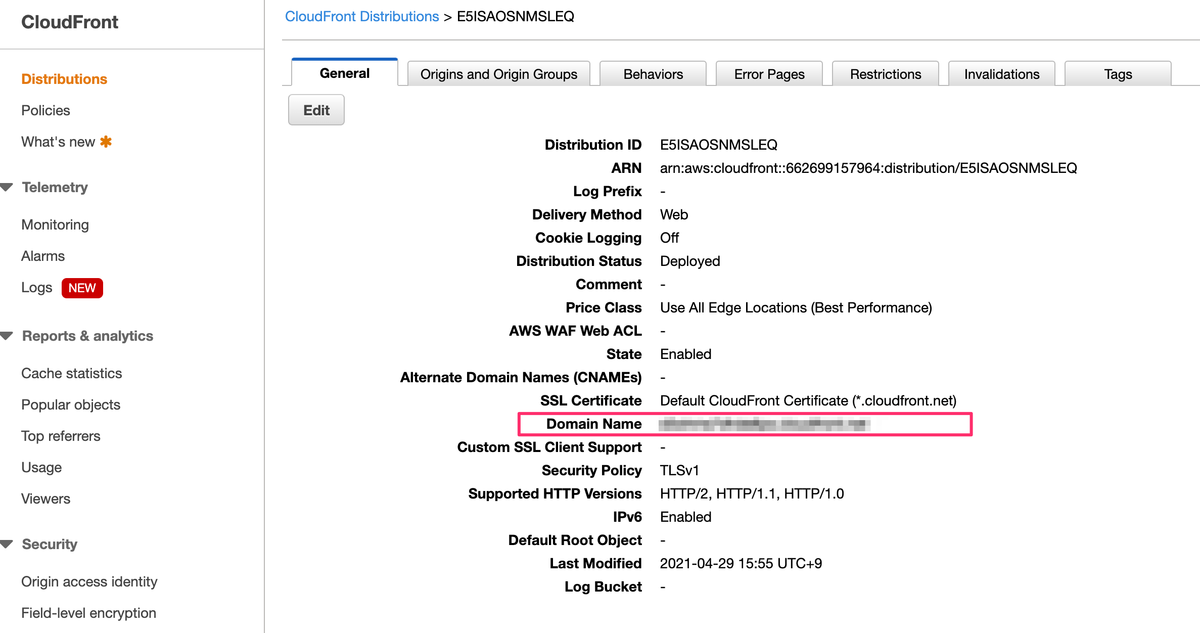
Task: Select the General tab
Action: 345,73
